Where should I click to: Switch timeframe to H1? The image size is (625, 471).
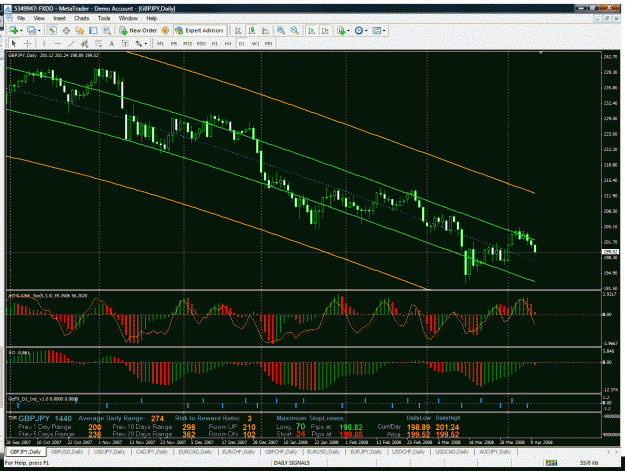(214, 44)
